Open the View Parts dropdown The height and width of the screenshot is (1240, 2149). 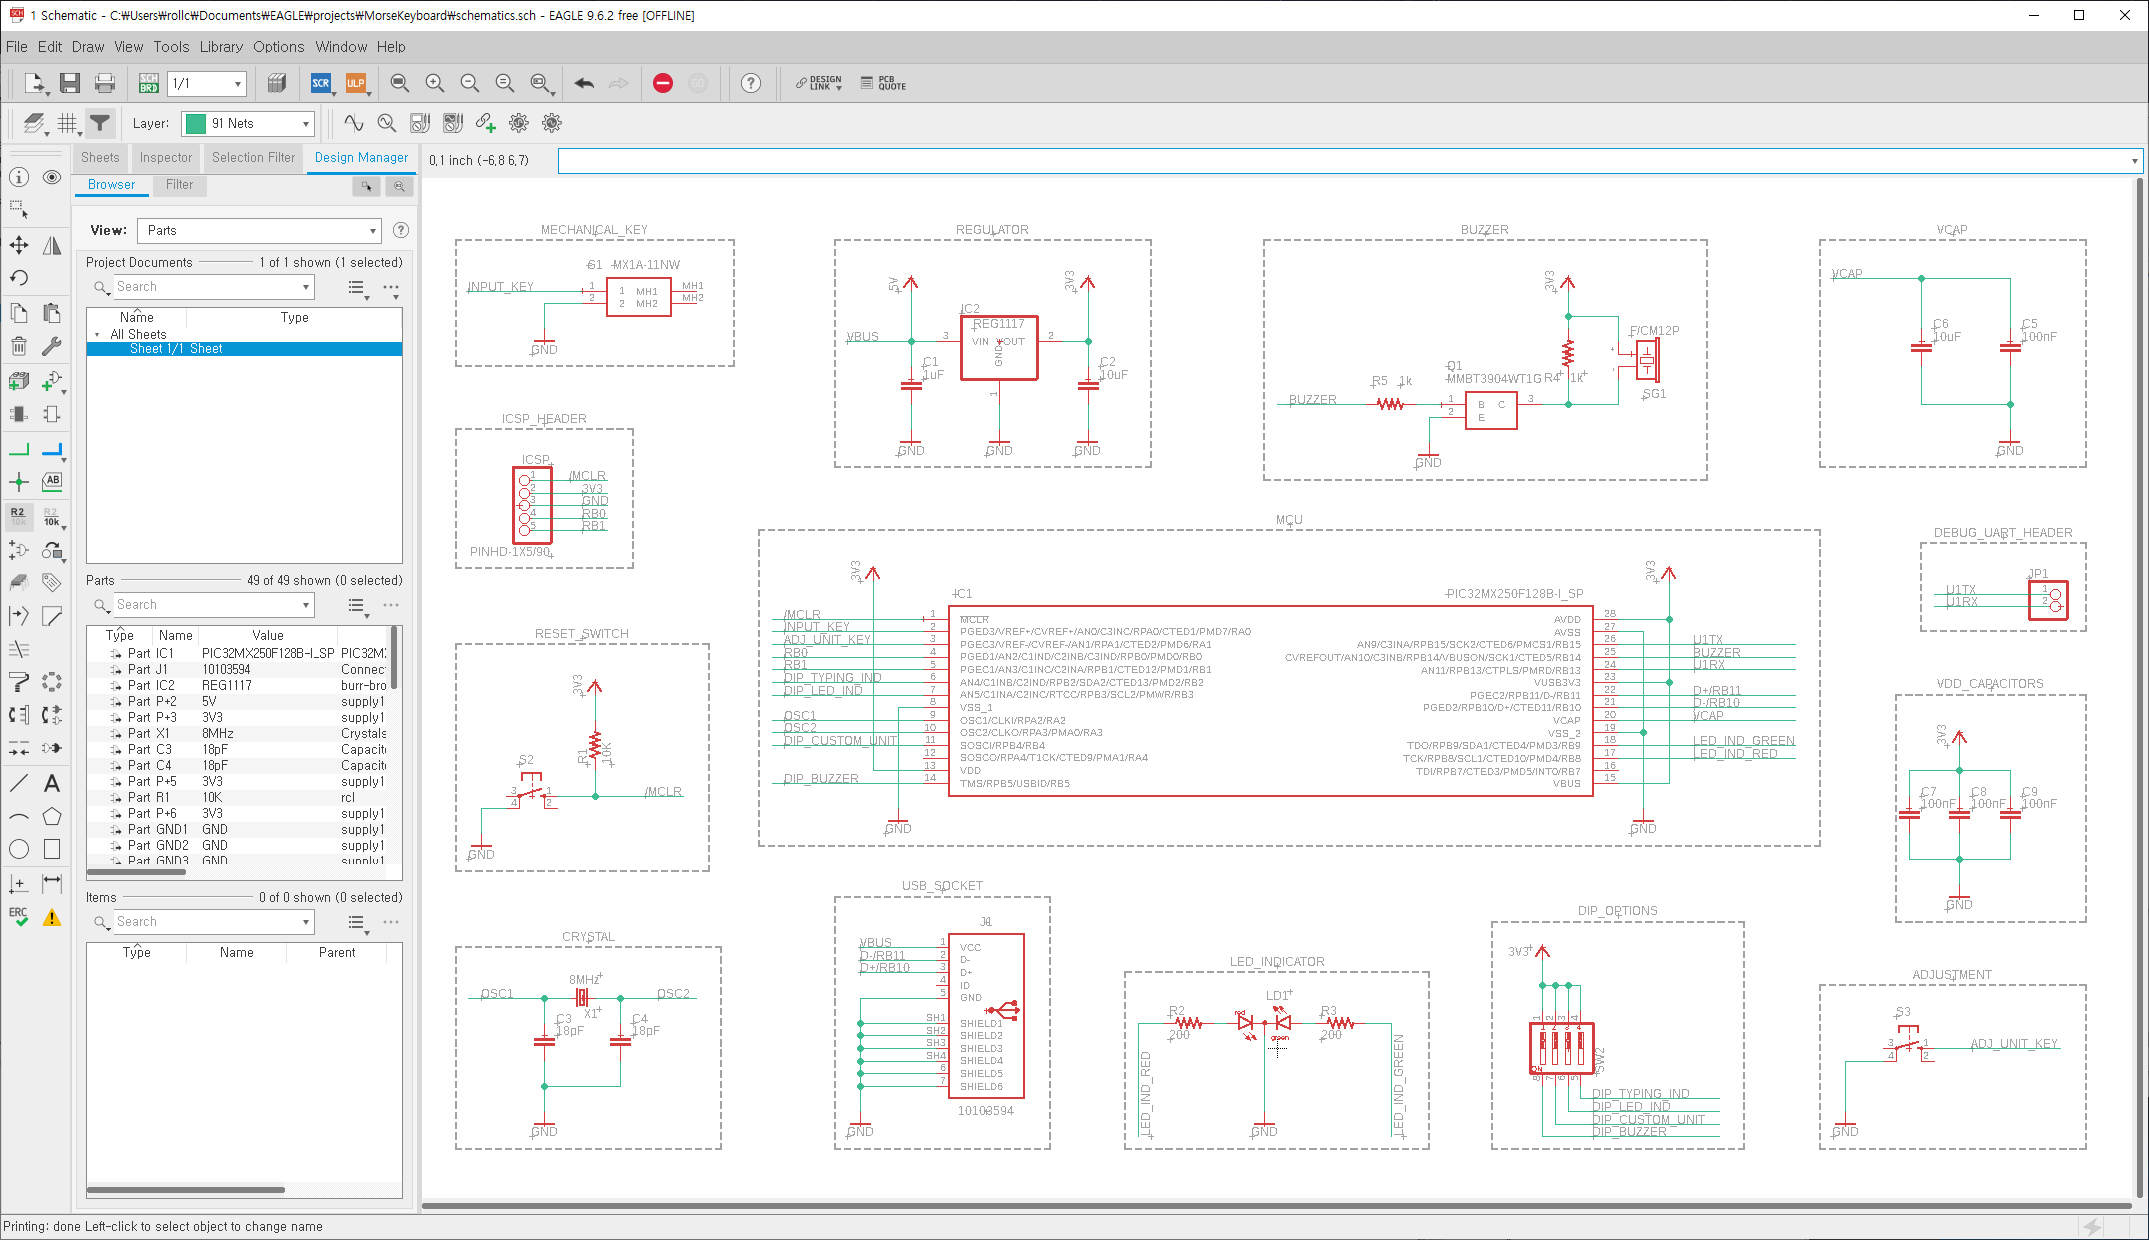pyautogui.click(x=259, y=230)
